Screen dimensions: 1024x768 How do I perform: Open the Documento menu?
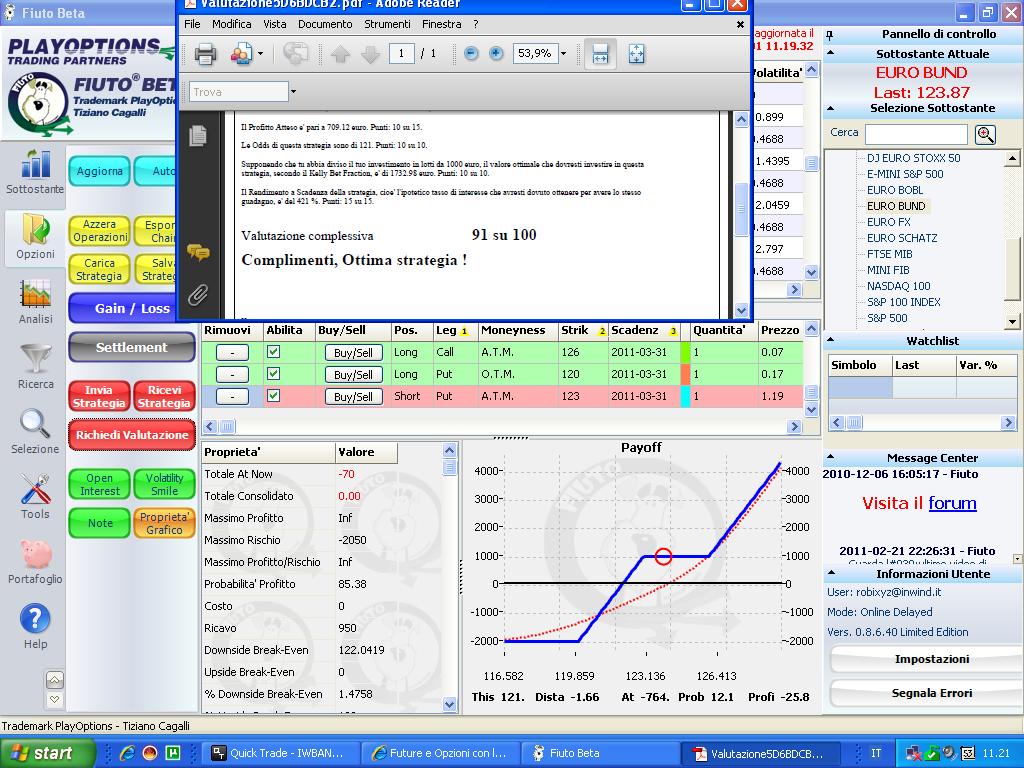tap(325, 24)
